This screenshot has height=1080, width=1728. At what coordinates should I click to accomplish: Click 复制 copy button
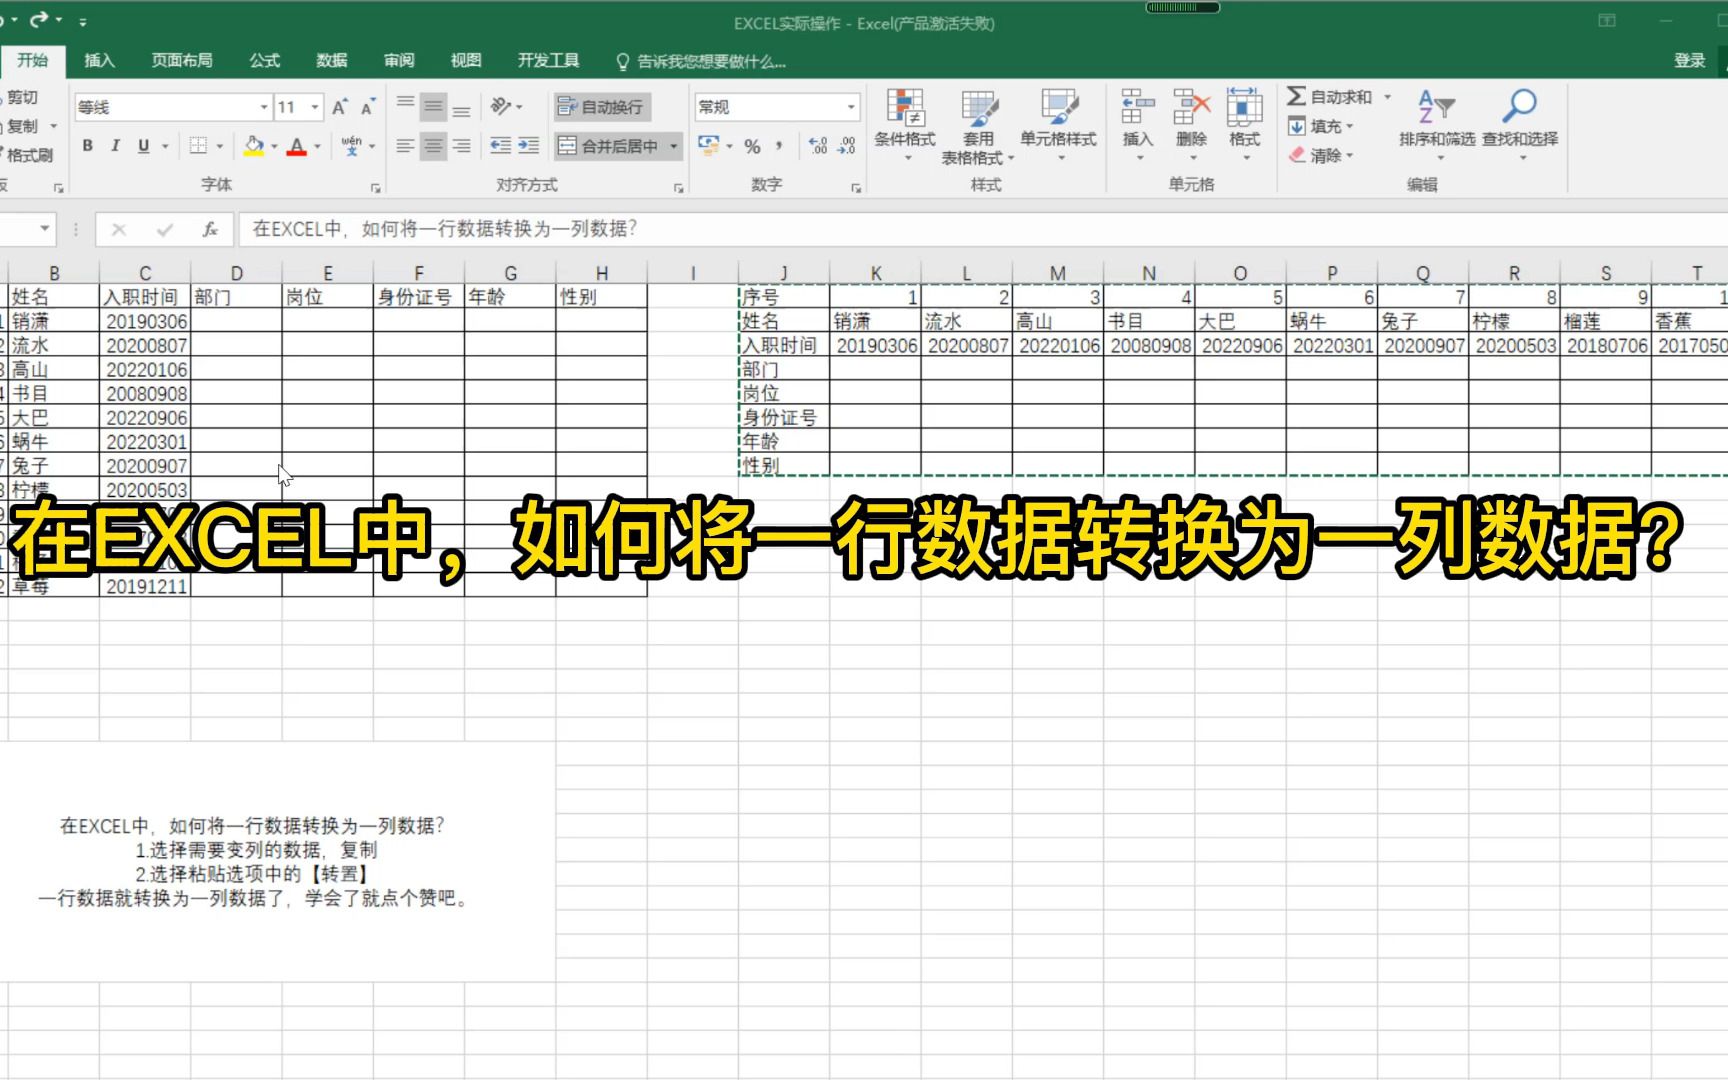click(20, 126)
